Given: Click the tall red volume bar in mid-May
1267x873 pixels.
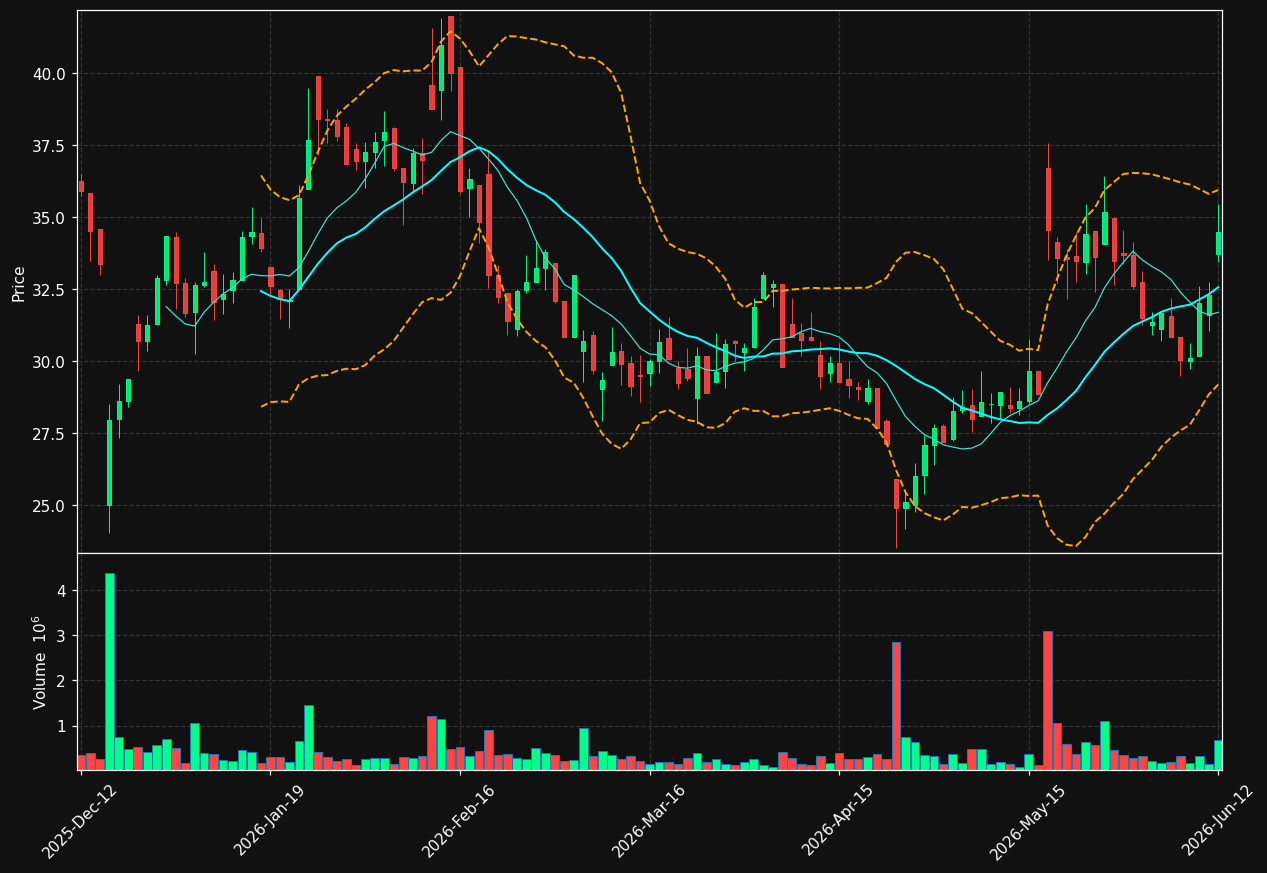Looking at the screenshot, I should (1047, 700).
